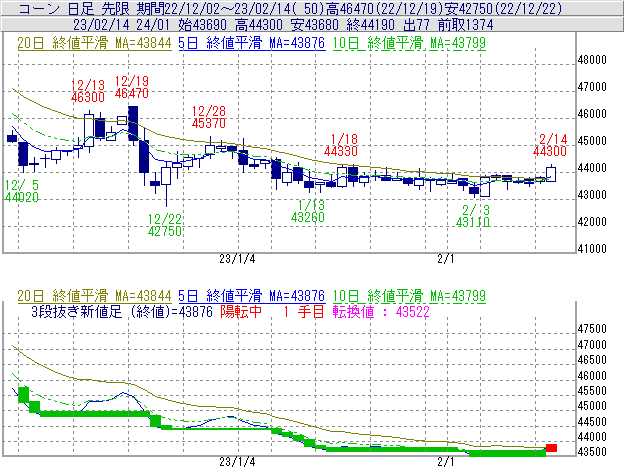Click the 23/1/4 date label under lower chart
The width and height of the screenshot is (624, 475).
(x=237, y=462)
